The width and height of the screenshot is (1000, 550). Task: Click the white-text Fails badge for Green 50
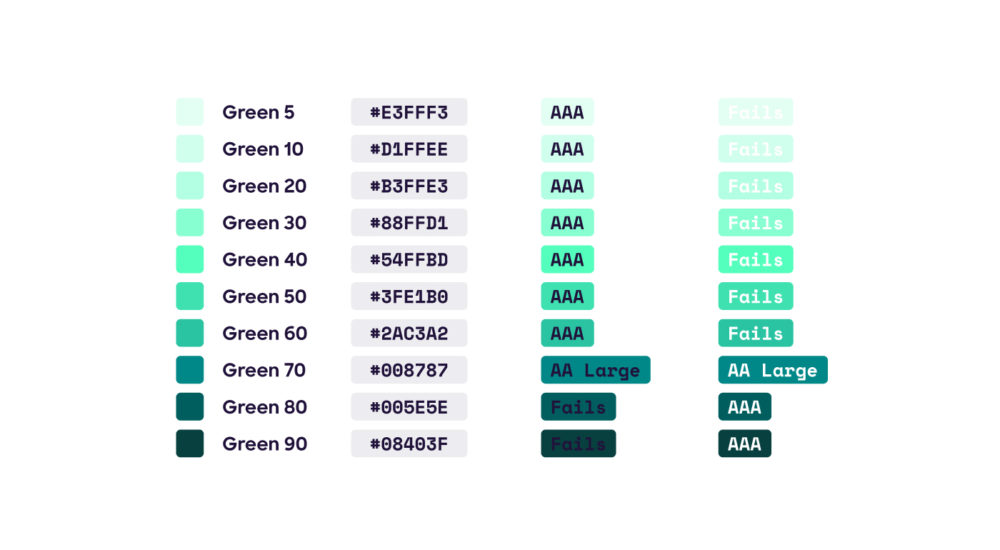(x=756, y=296)
